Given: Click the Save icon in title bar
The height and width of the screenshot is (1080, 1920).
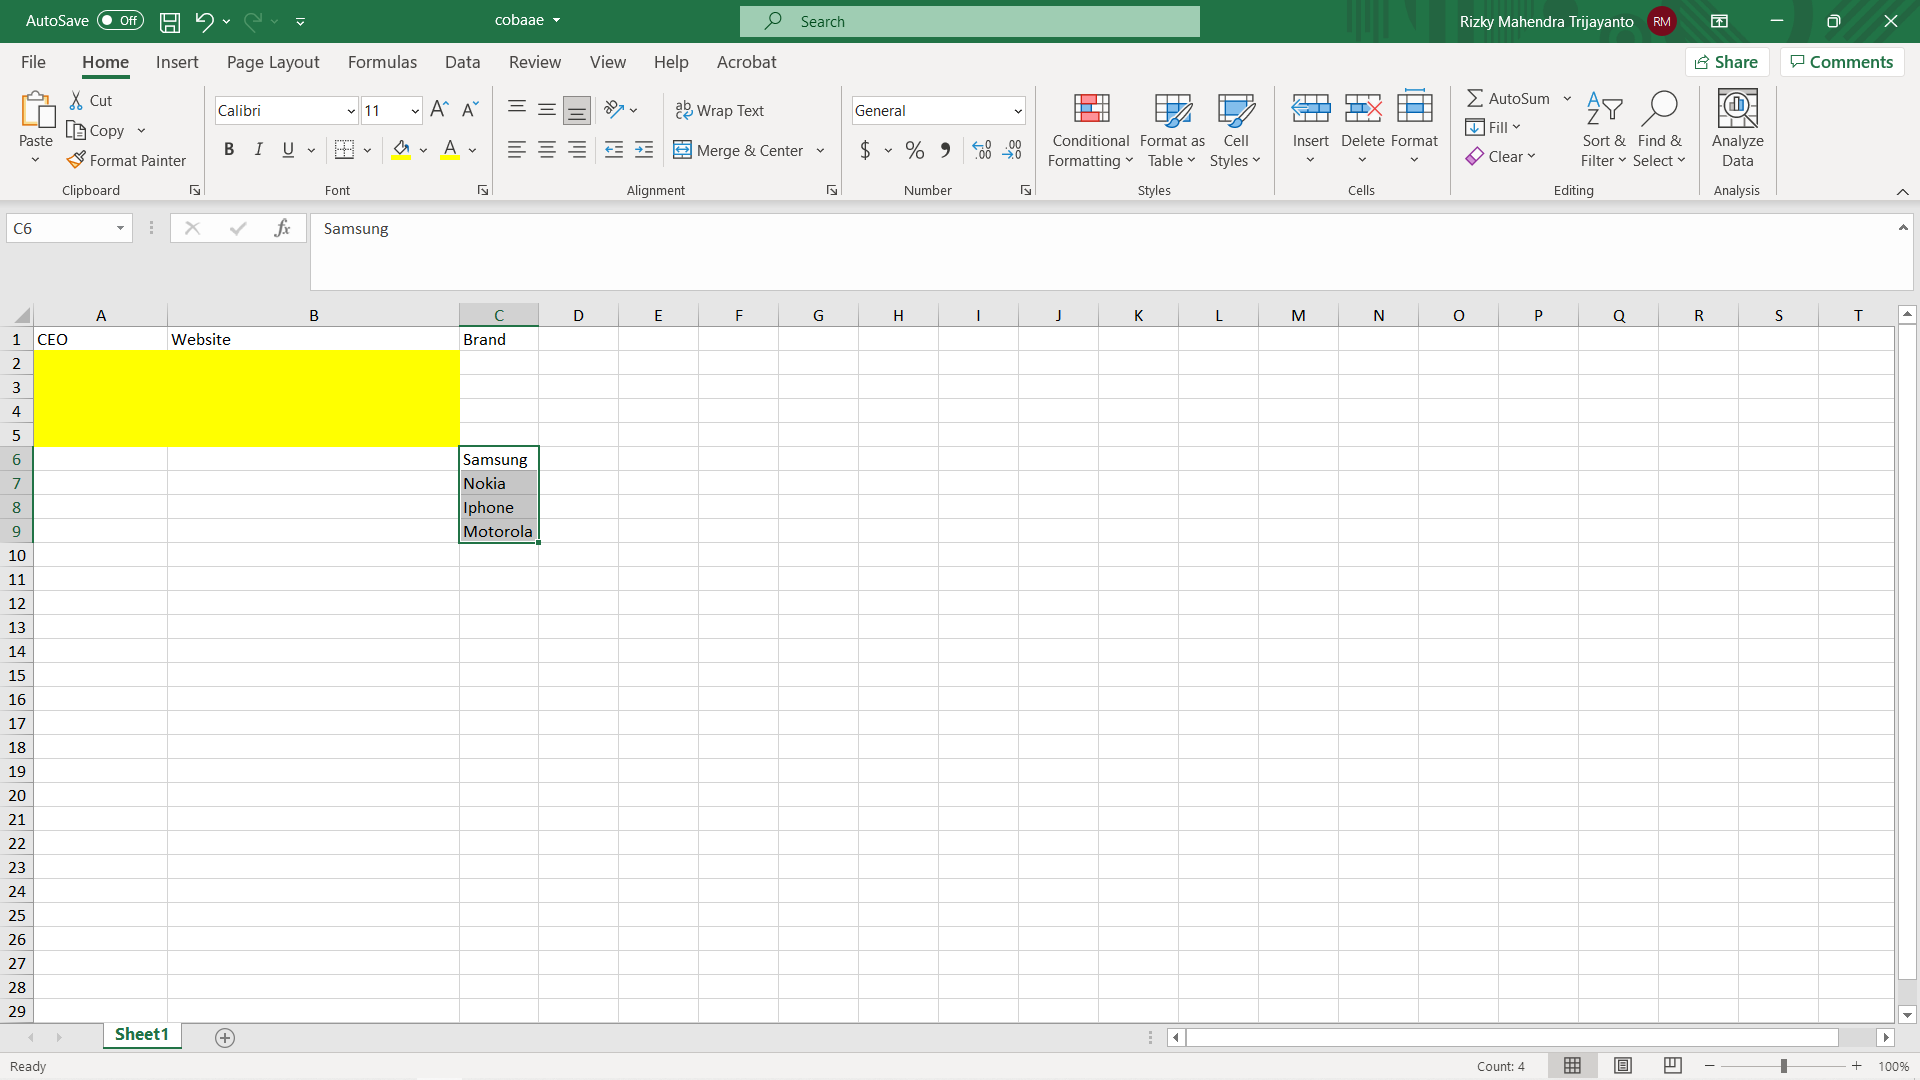Looking at the screenshot, I should coord(170,21).
